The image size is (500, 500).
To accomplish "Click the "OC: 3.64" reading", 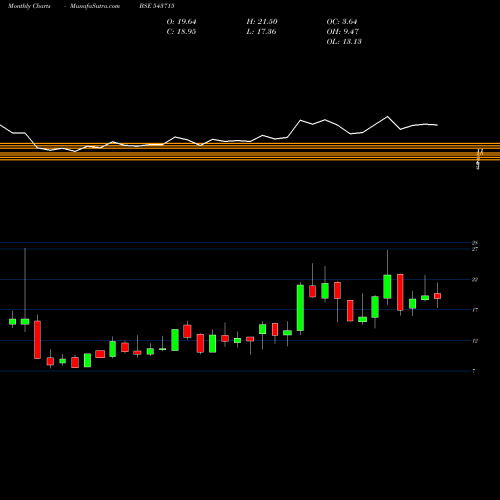I will [342, 22].
